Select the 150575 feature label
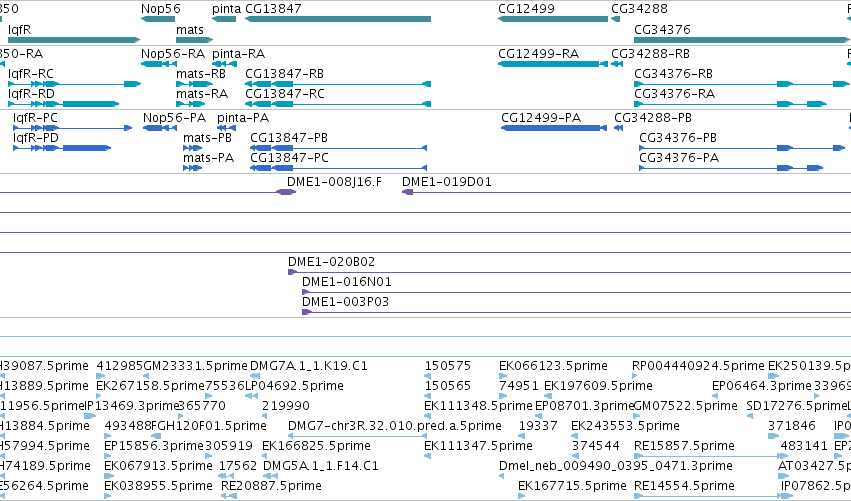 click(x=448, y=366)
